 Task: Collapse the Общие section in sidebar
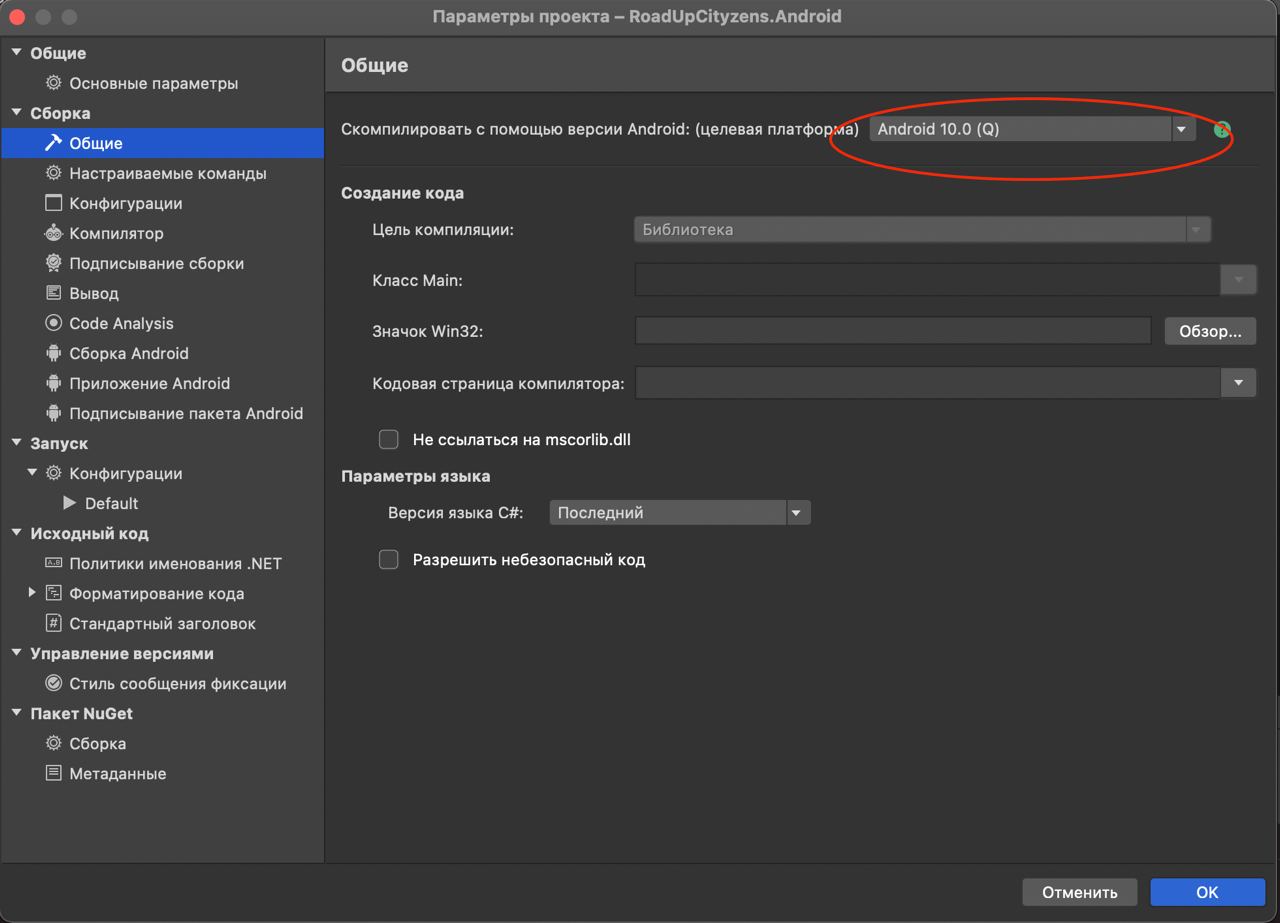coord(16,52)
